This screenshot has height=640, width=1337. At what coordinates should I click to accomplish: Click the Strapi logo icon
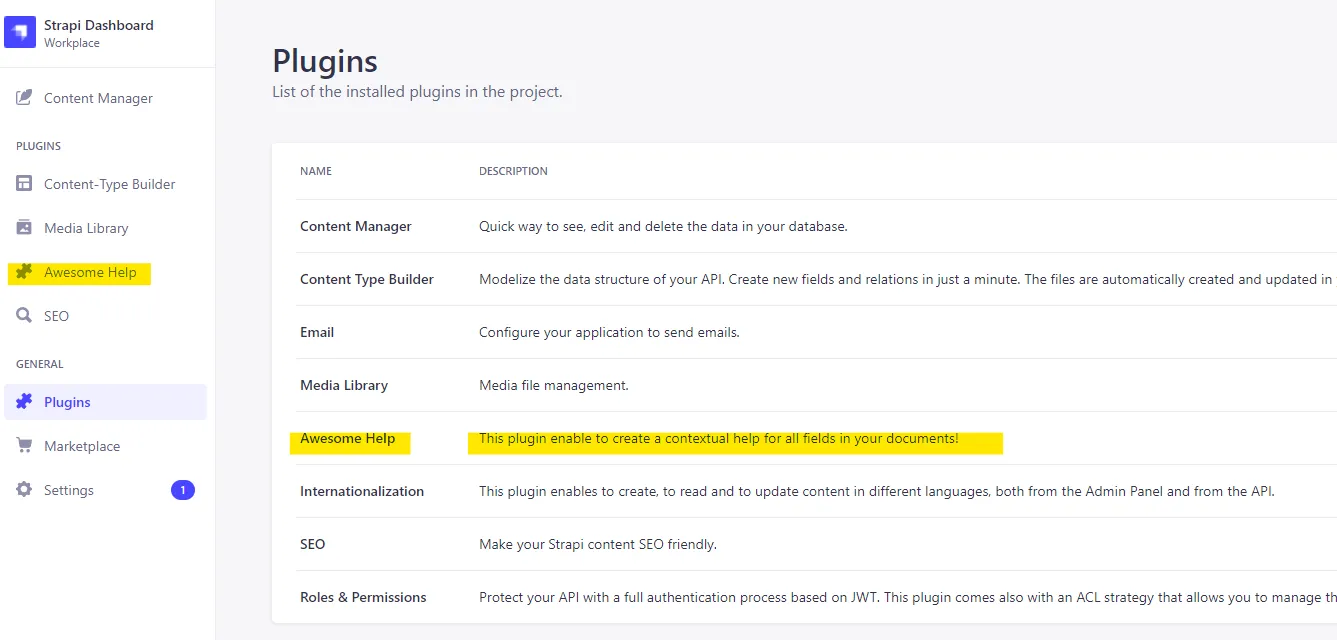20,33
